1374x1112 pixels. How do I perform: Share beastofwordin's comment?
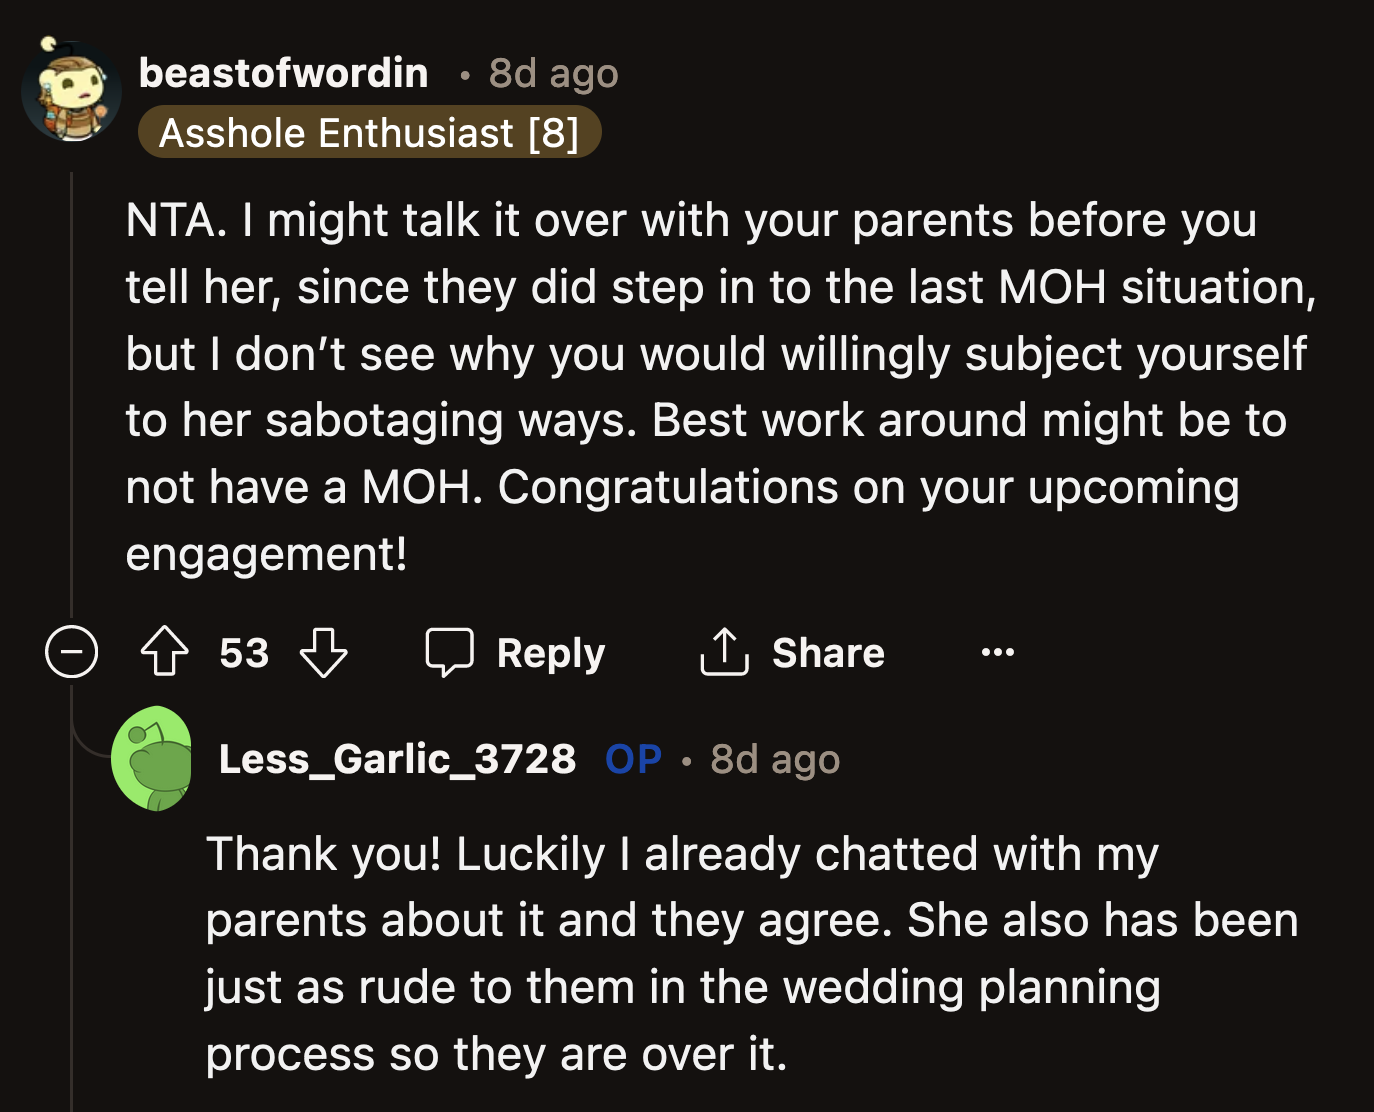793,653
